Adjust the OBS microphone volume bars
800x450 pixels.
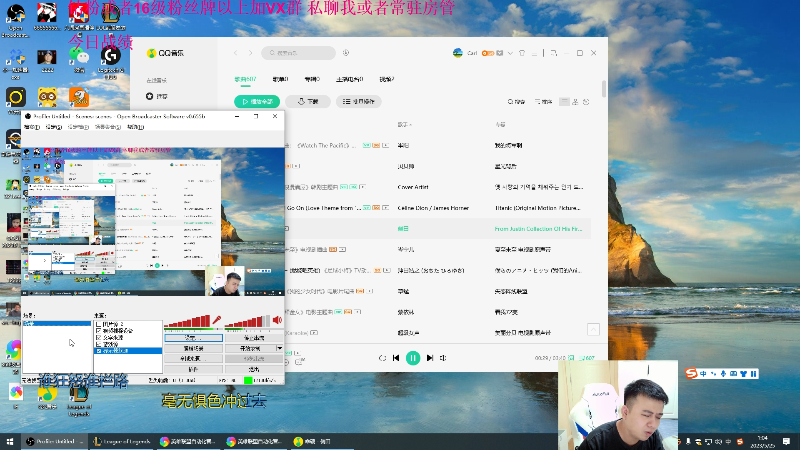pos(187,321)
